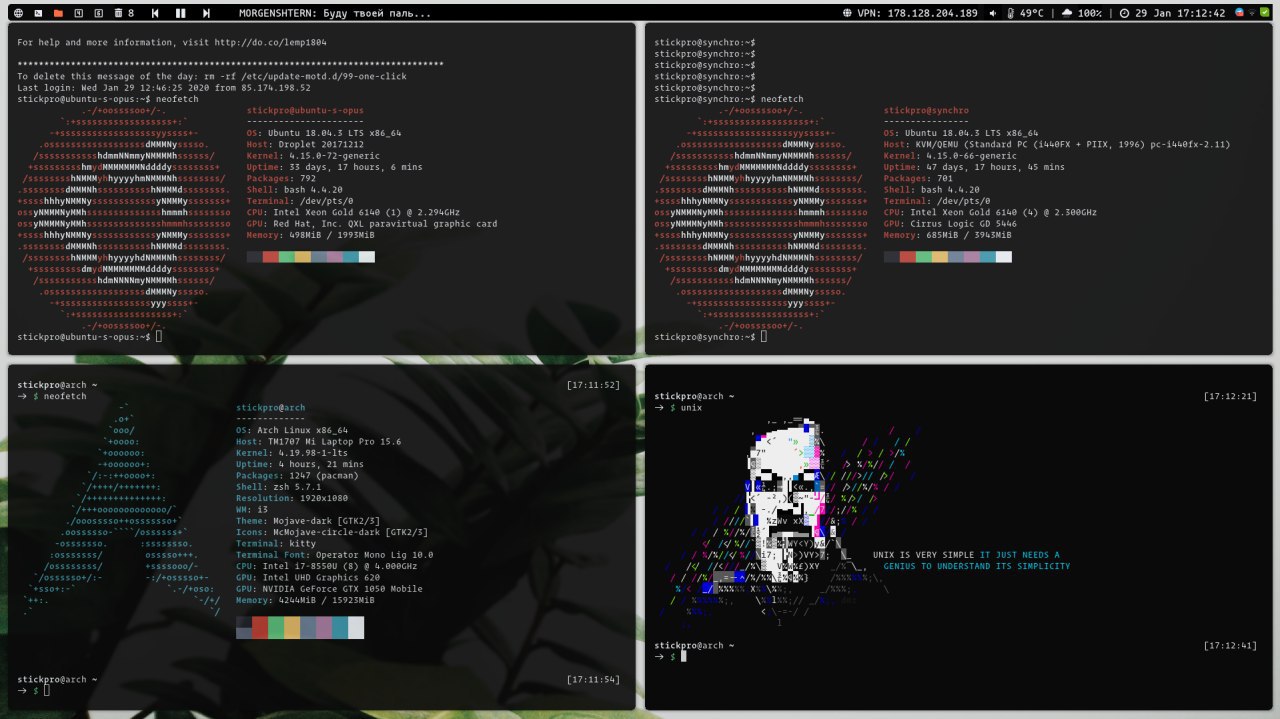Open the http://do.co/lemp1804 link

tap(269, 43)
